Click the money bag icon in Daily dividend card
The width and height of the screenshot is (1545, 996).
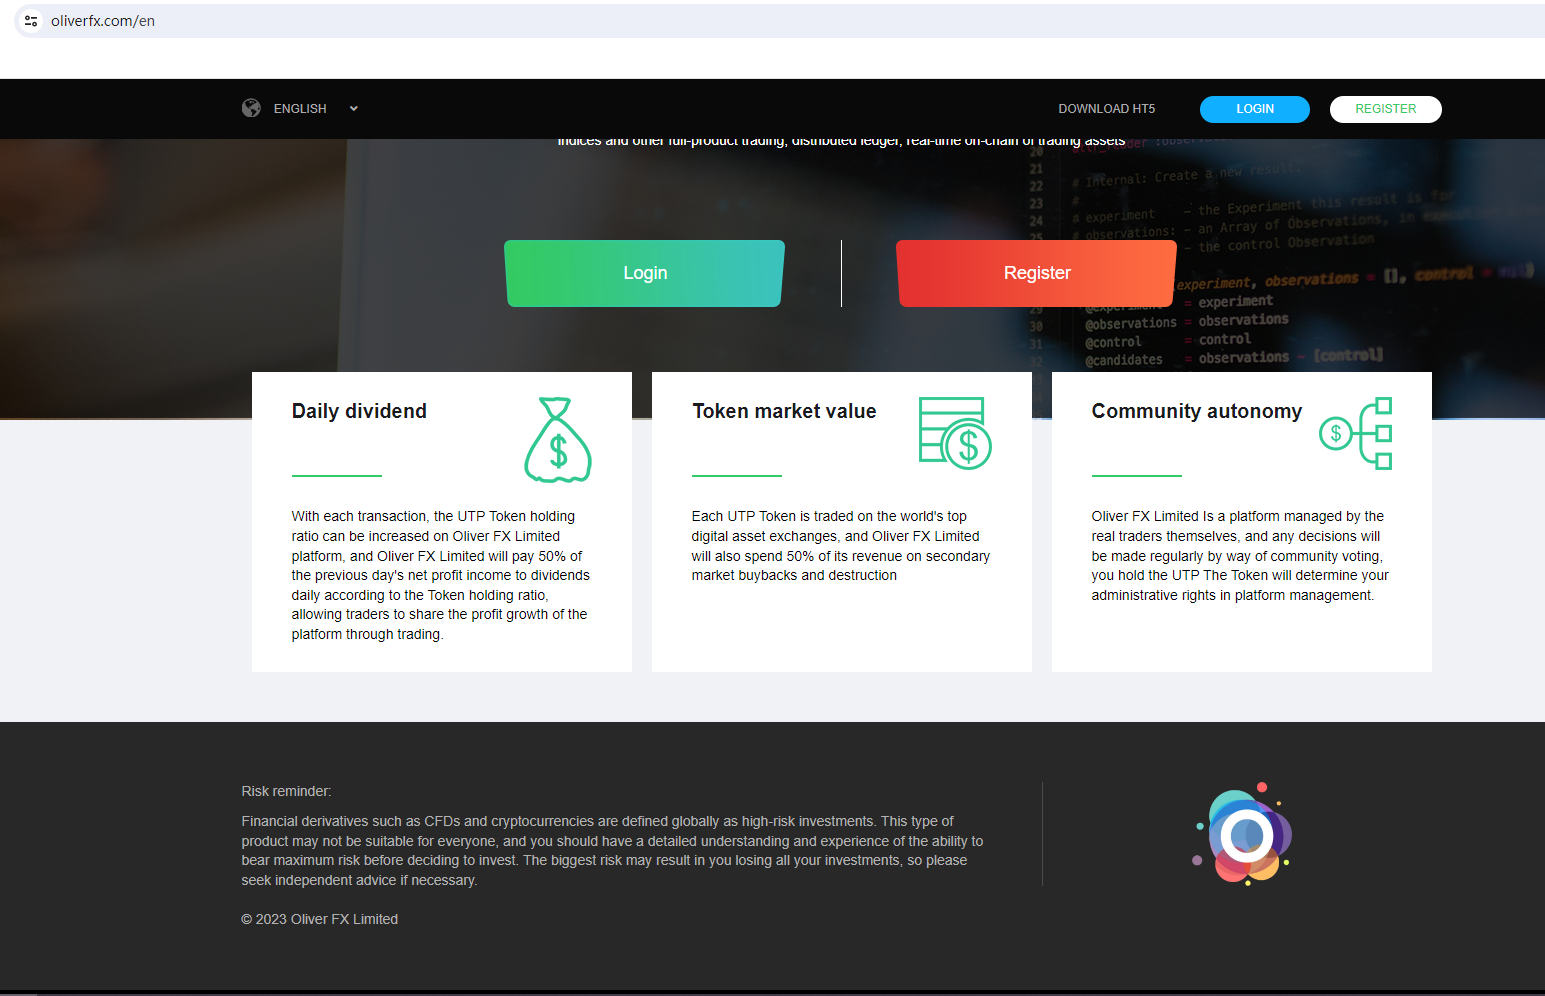[x=558, y=440]
